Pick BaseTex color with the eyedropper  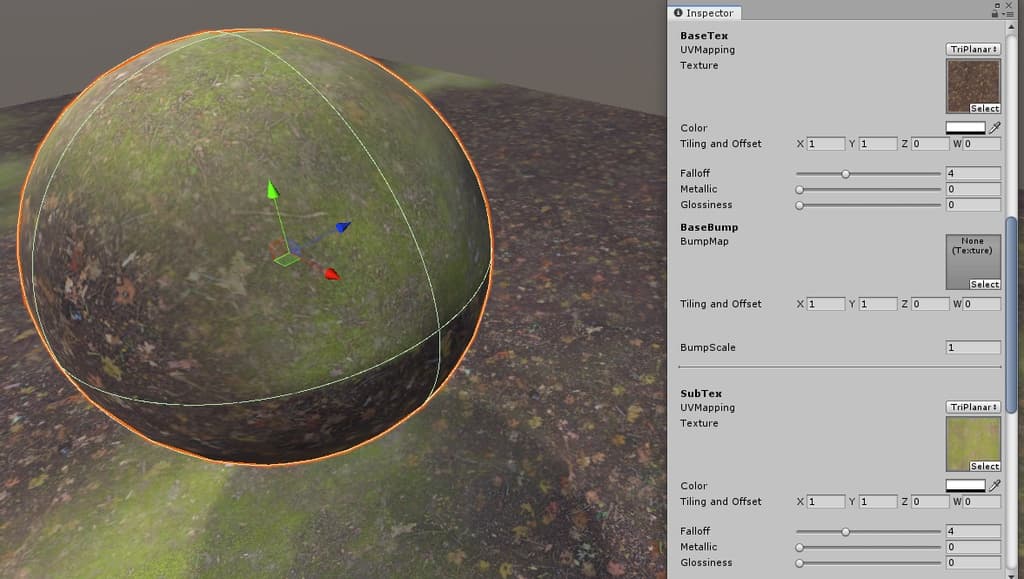(995, 128)
